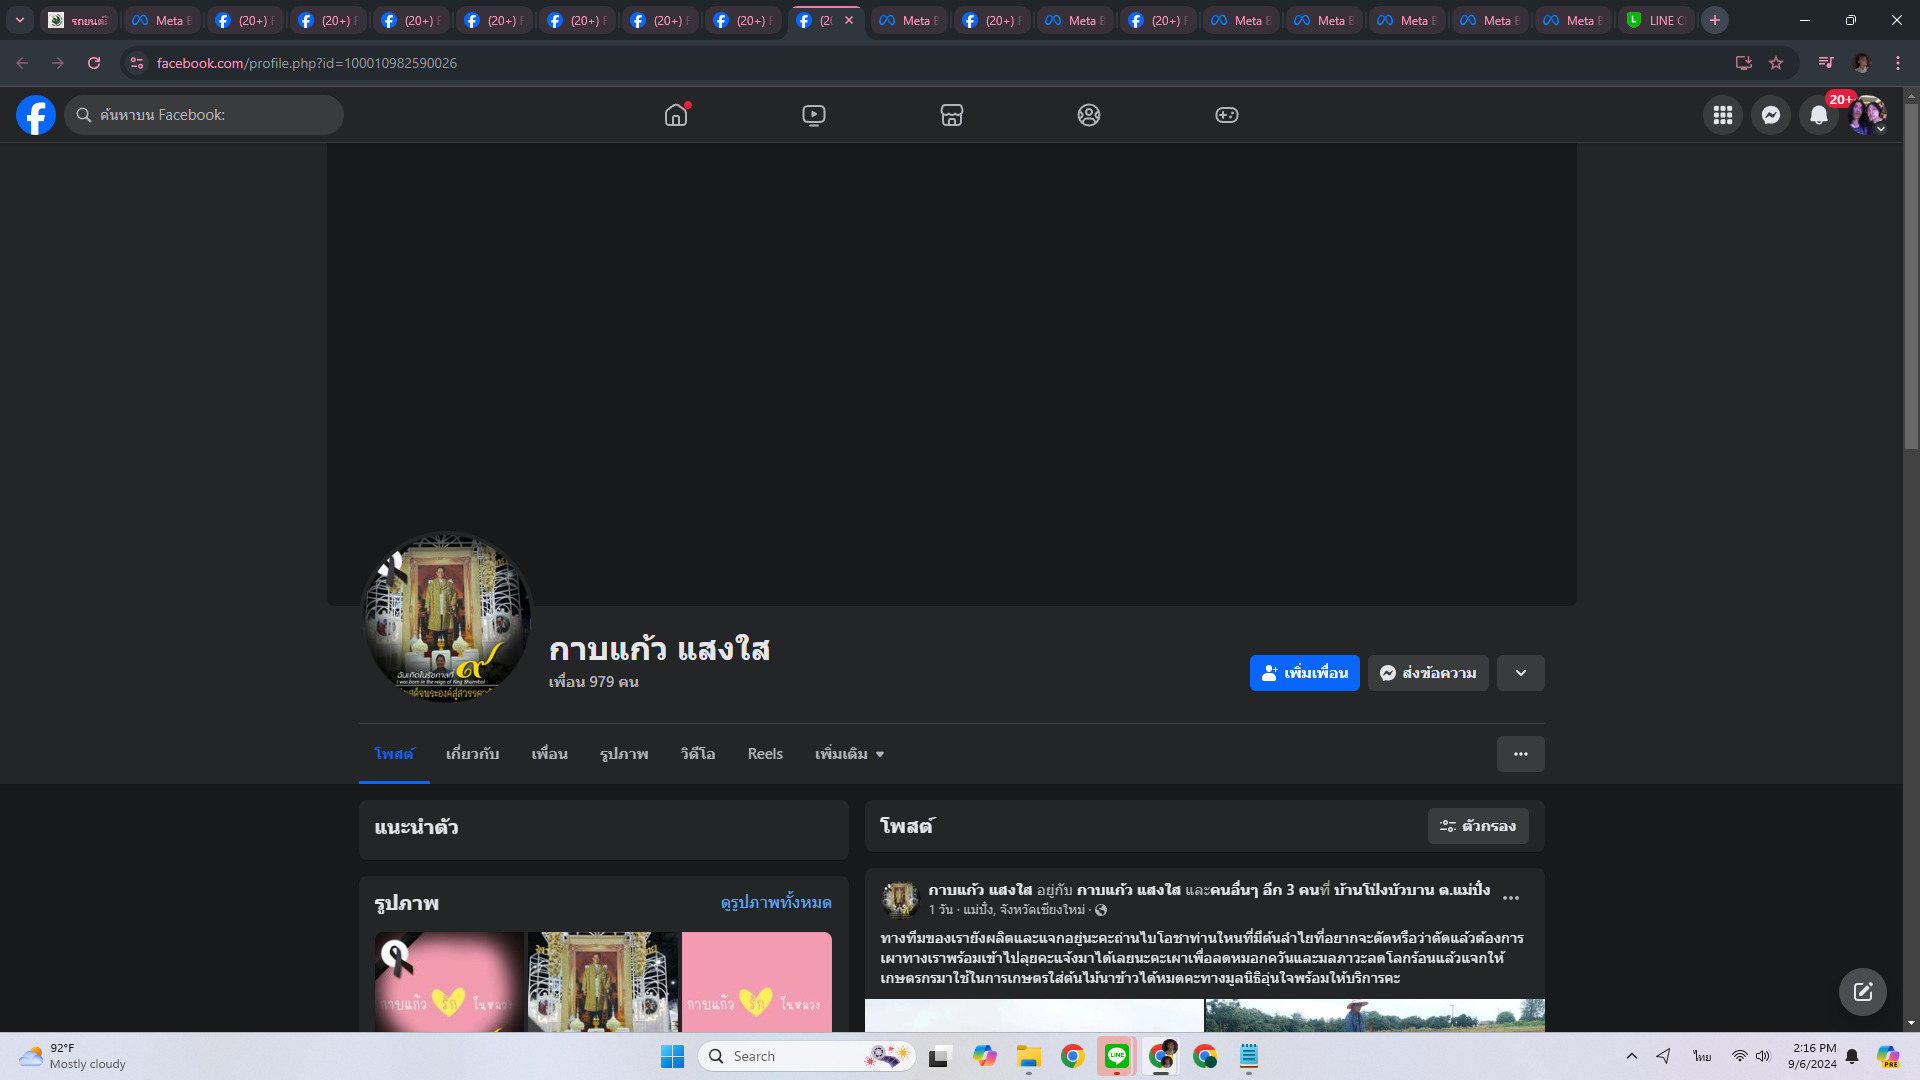Open the ดูรูปภาพทั้งหมด photos link
Screen dimensions: 1920x1080
(x=775, y=902)
